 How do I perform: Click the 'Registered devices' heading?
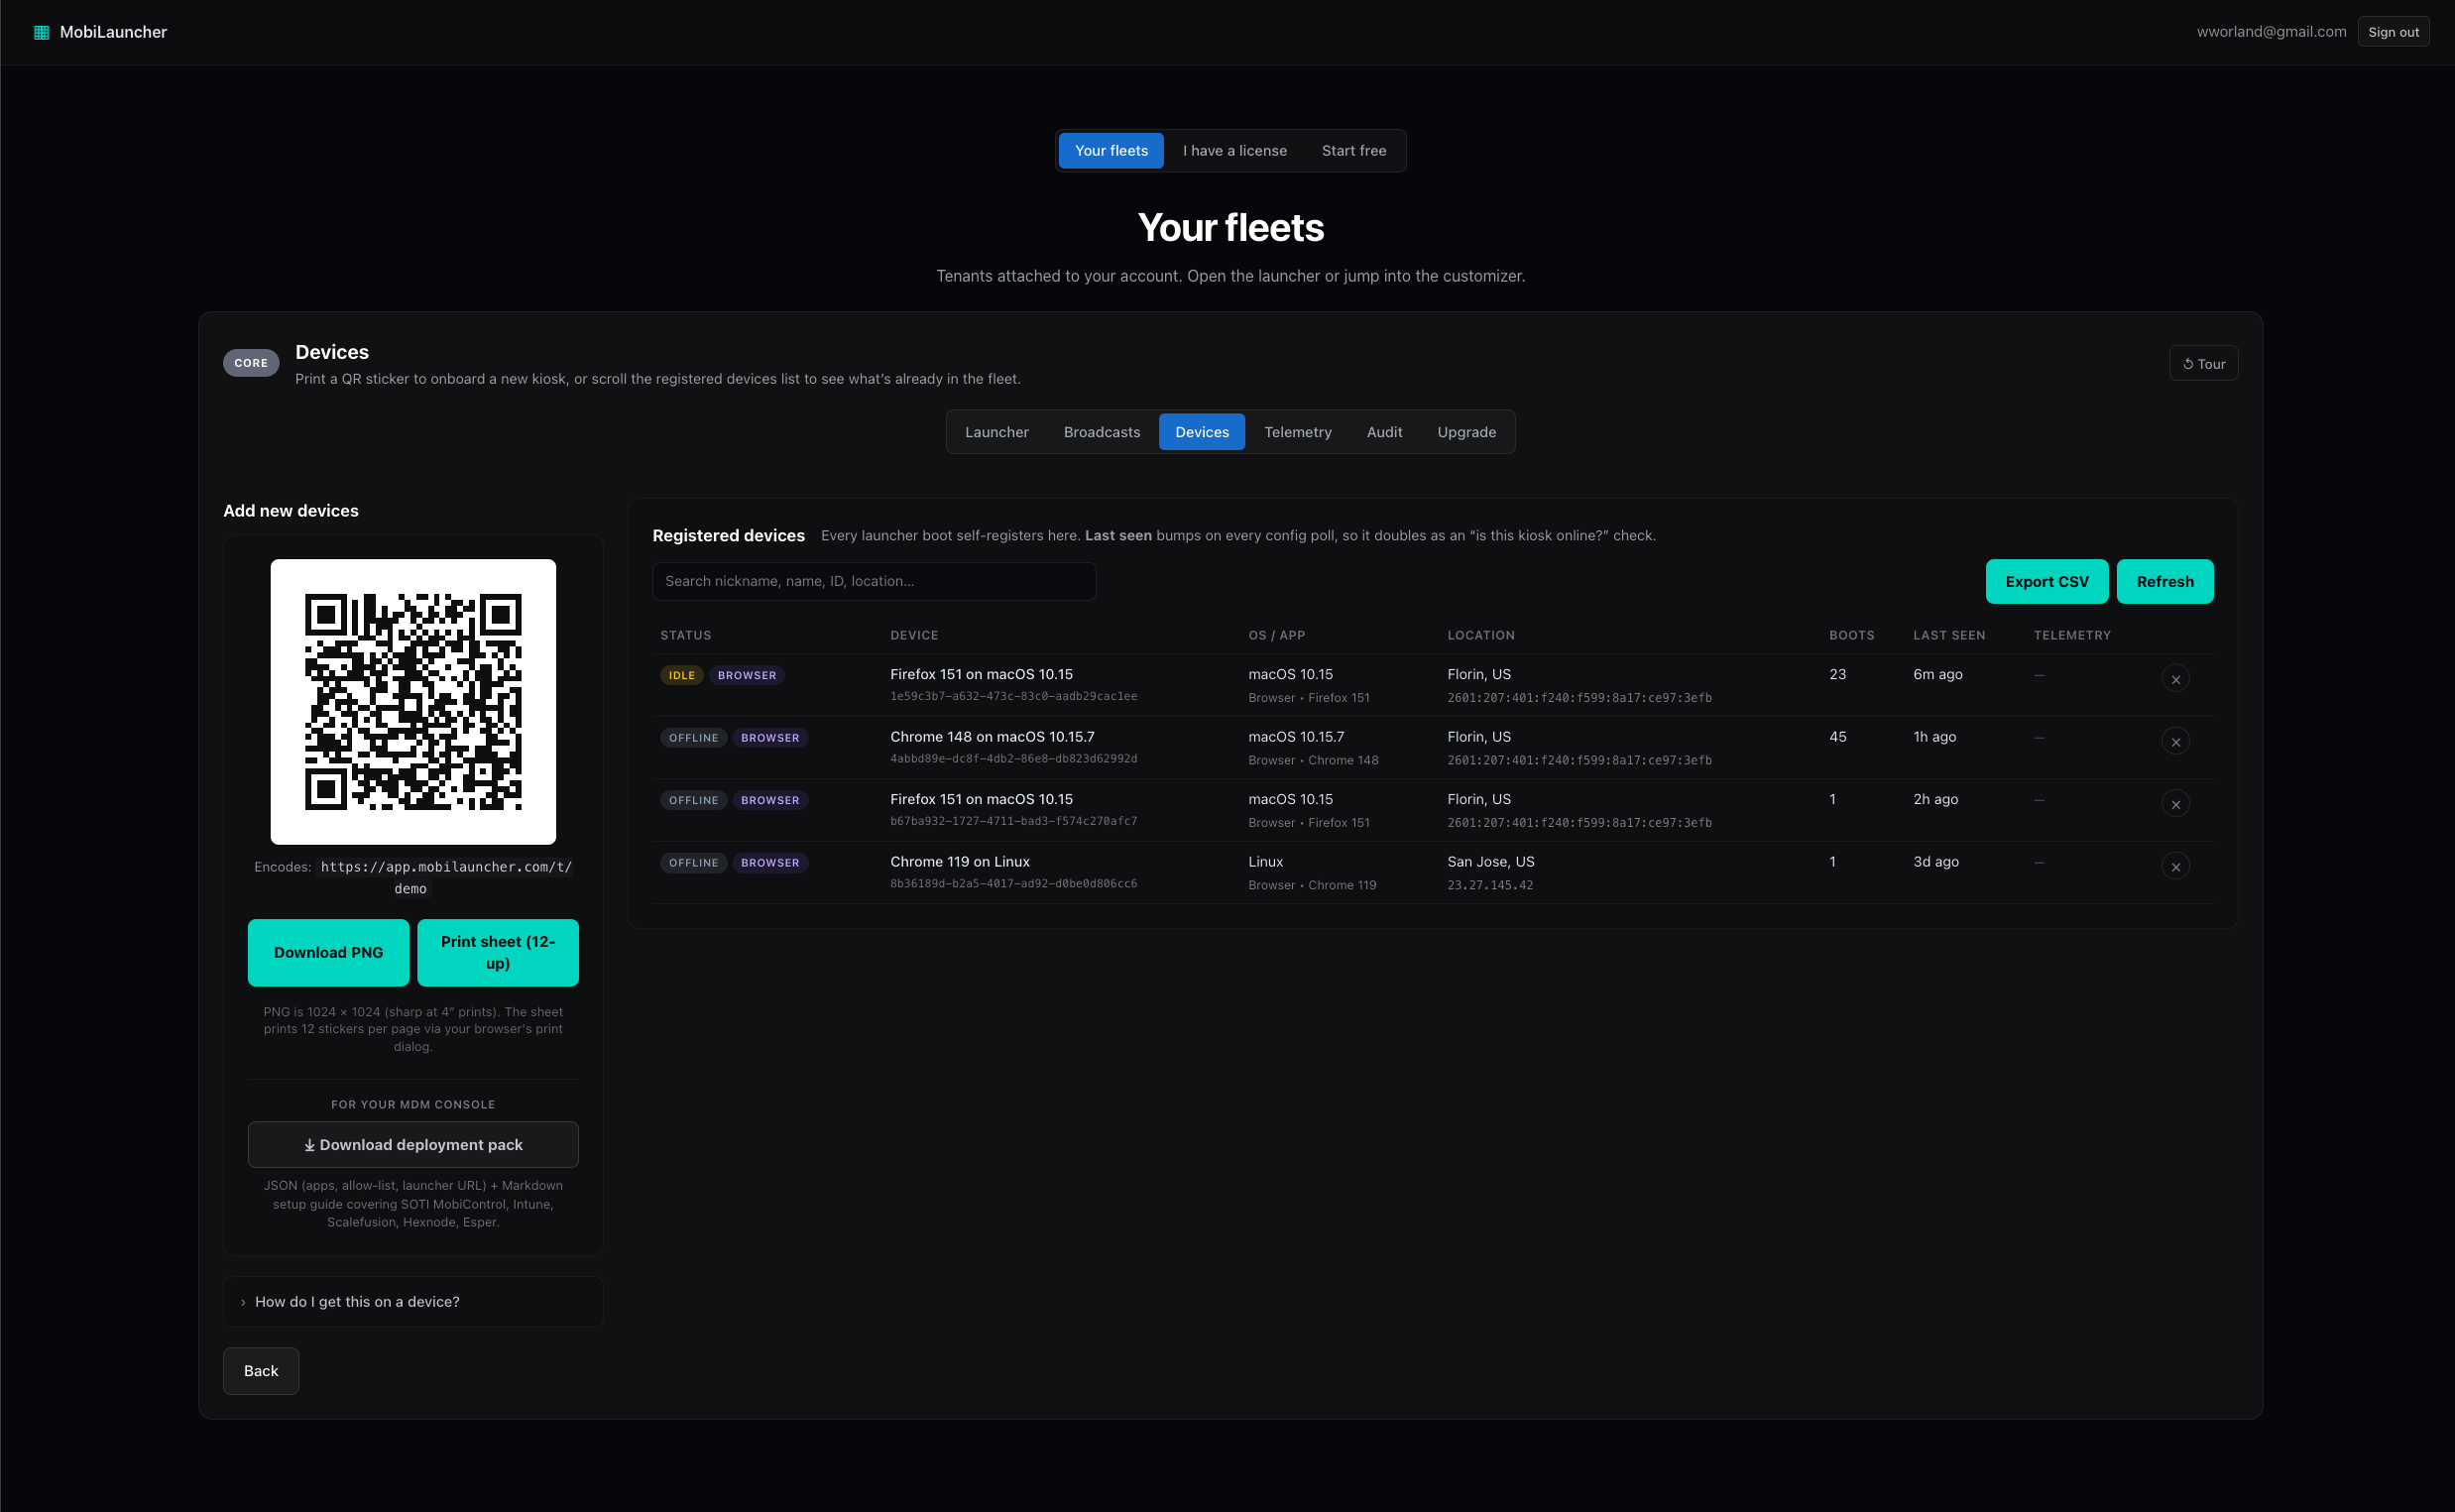(x=728, y=536)
